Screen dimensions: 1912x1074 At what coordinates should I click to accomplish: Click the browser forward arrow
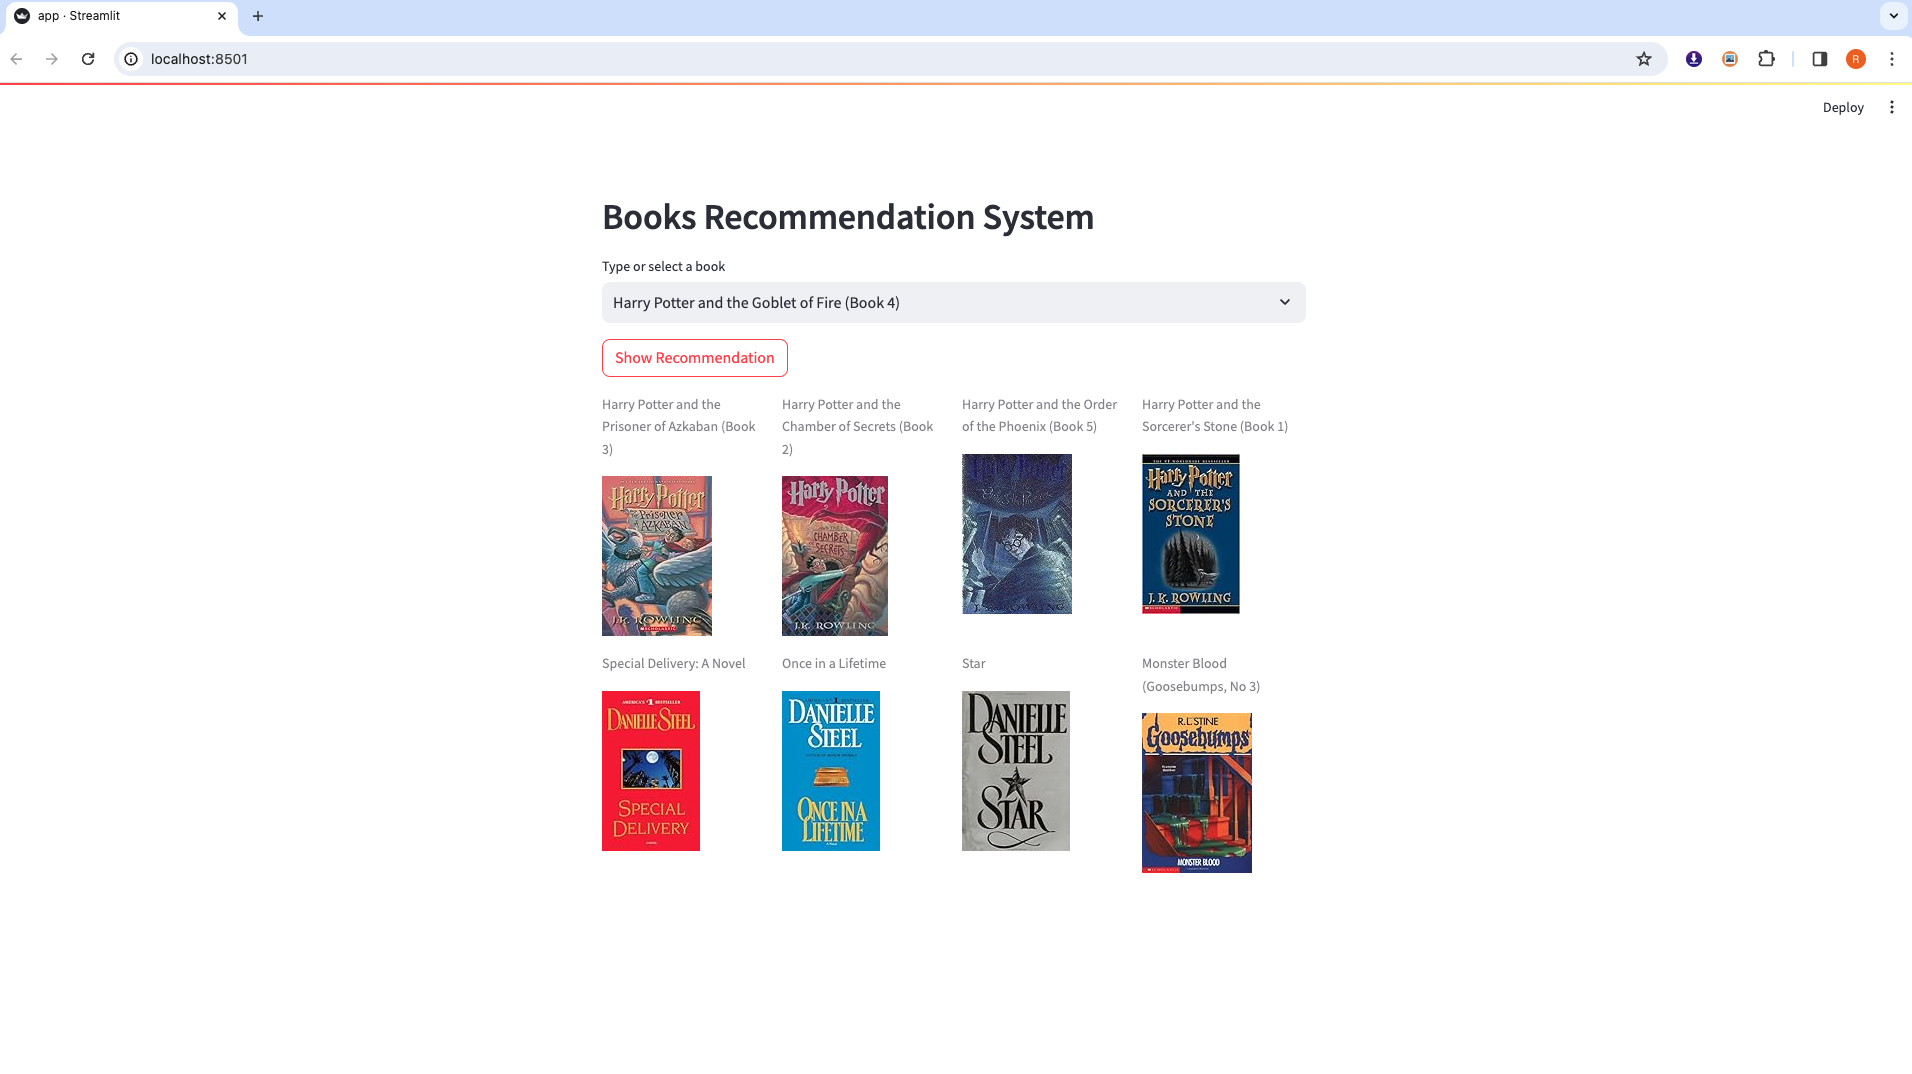click(52, 59)
